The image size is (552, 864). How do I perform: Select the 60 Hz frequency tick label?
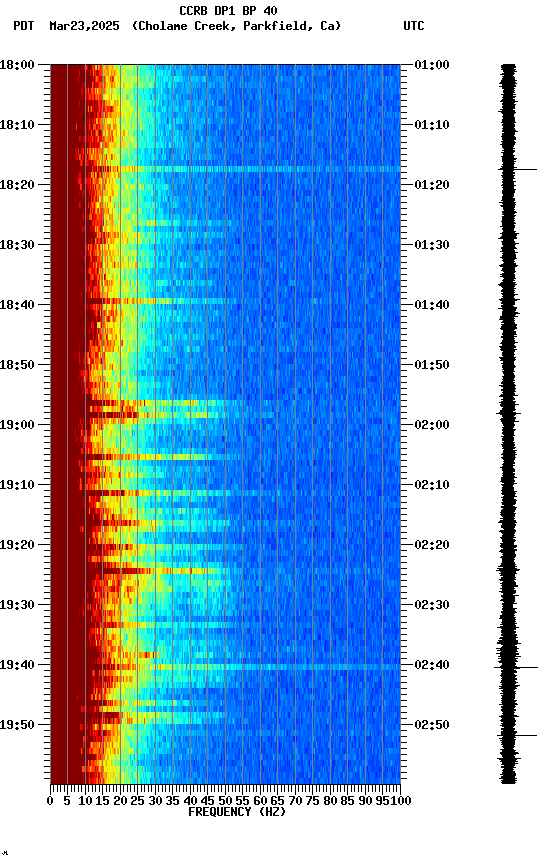260,801
